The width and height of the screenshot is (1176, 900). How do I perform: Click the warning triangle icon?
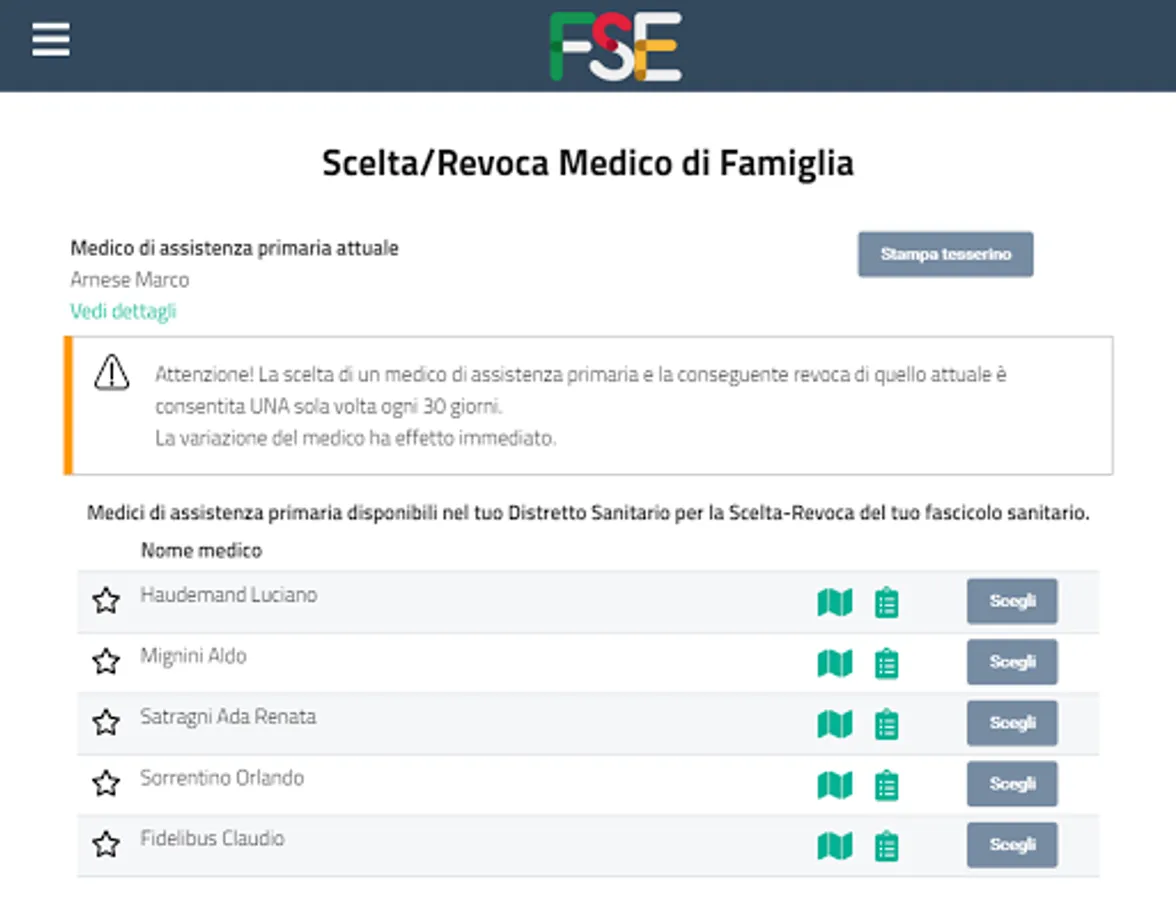point(112,373)
